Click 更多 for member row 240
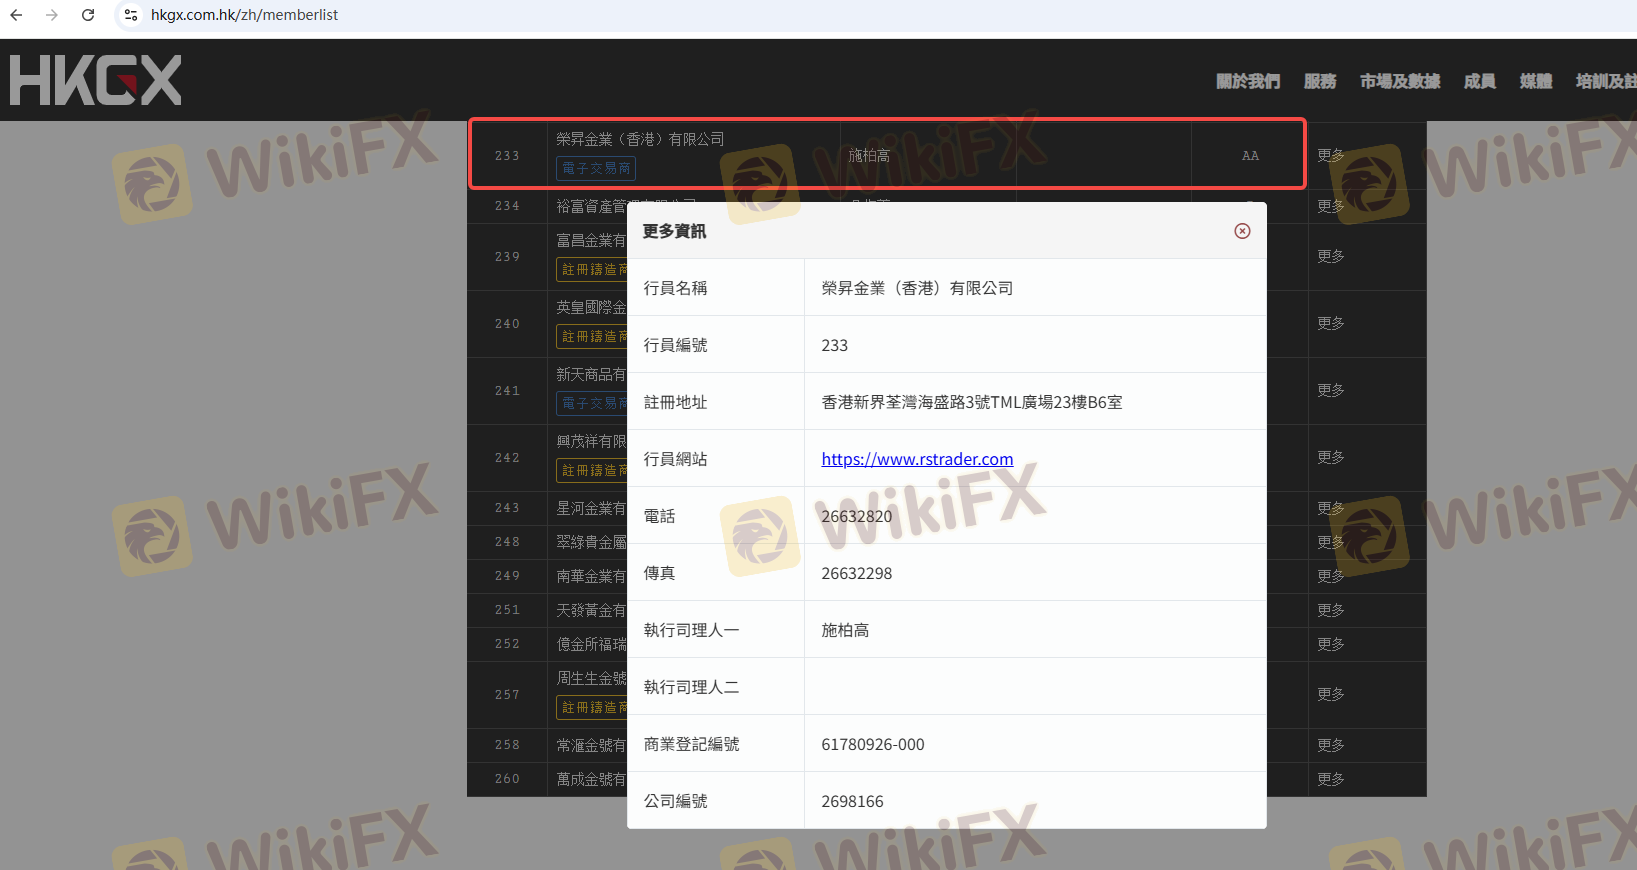Image resolution: width=1637 pixels, height=870 pixels. [x=1330, y=323]
